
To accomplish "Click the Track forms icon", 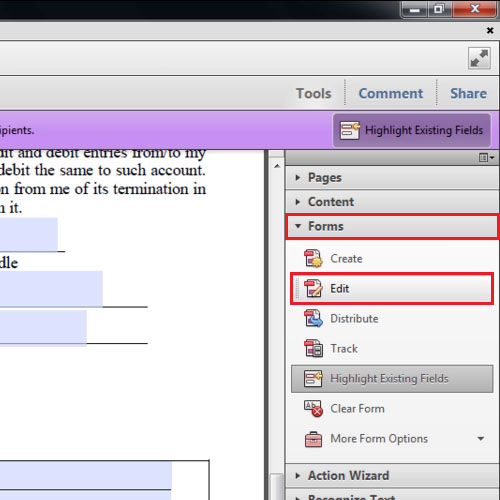I will point(313,349).
